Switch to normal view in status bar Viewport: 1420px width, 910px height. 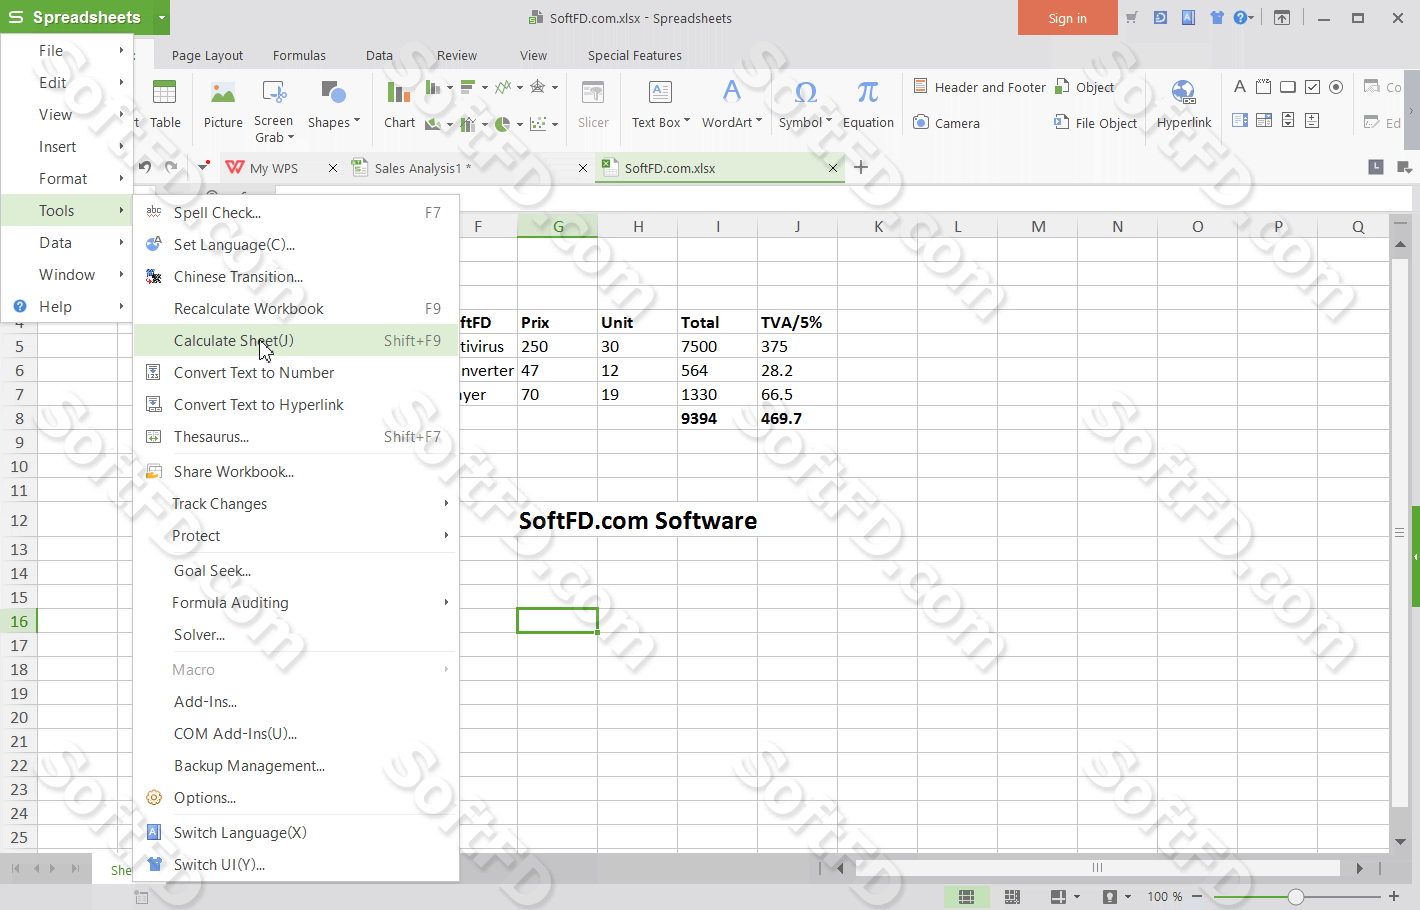(966, 897)
